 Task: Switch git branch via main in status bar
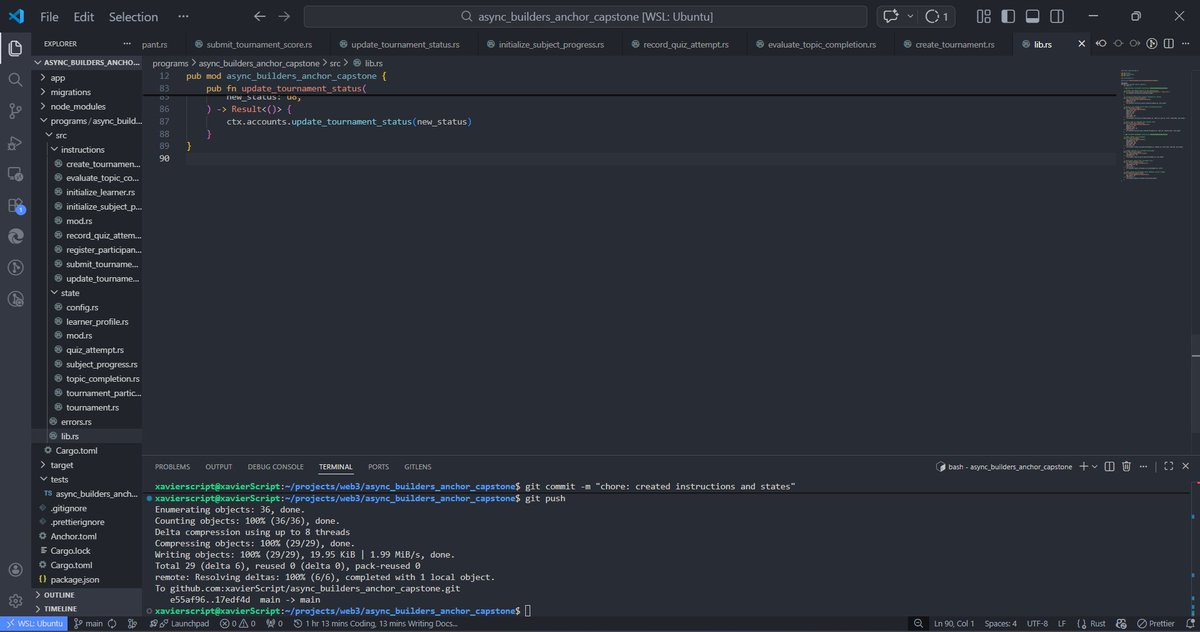[87, 624]
